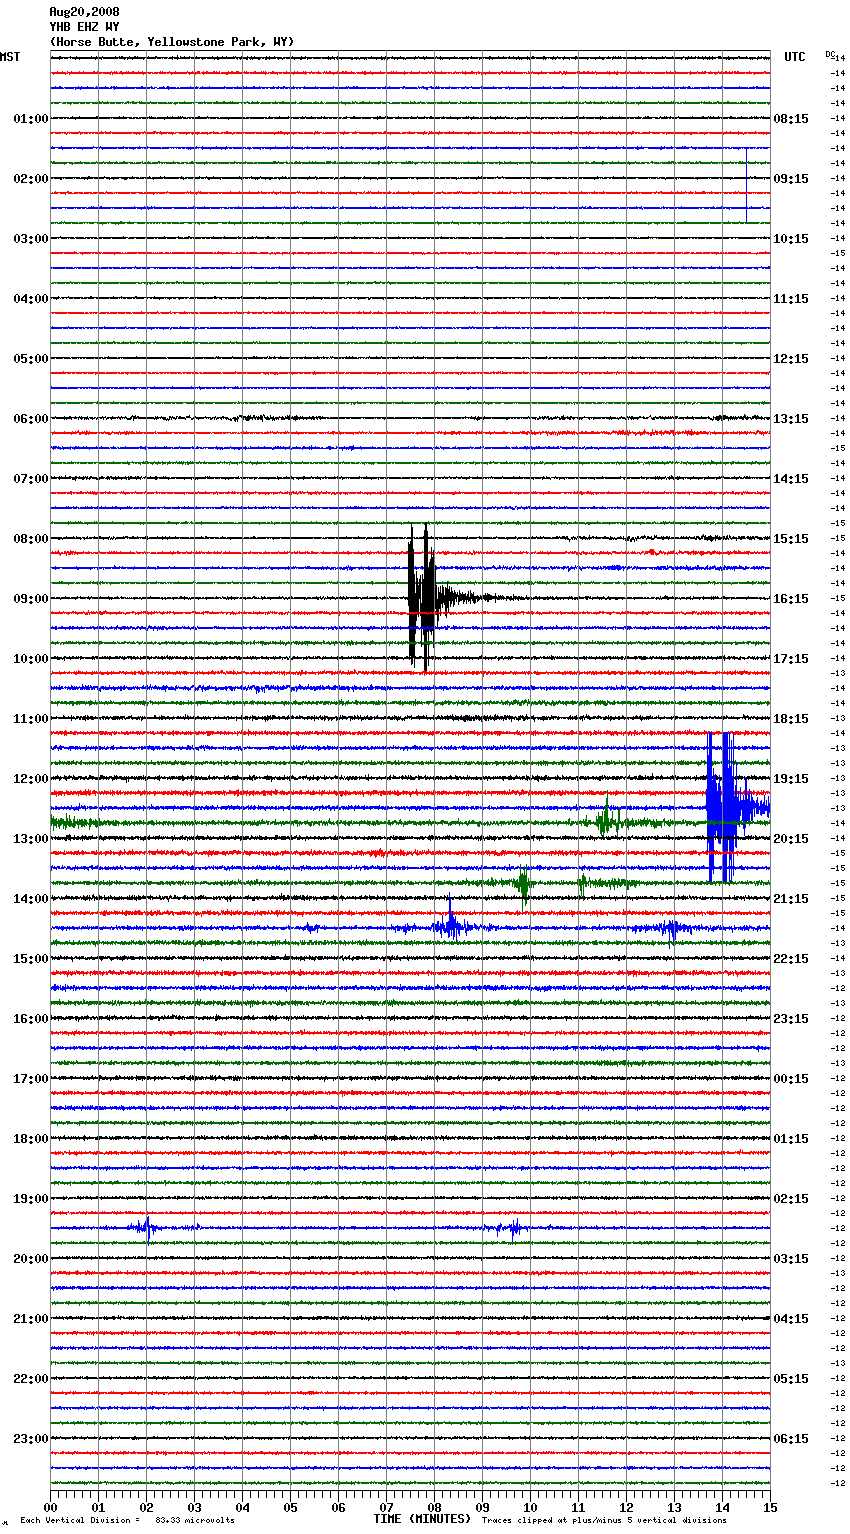Click the UTC axis label
The image size is (850, 1534).
(795, 57)
